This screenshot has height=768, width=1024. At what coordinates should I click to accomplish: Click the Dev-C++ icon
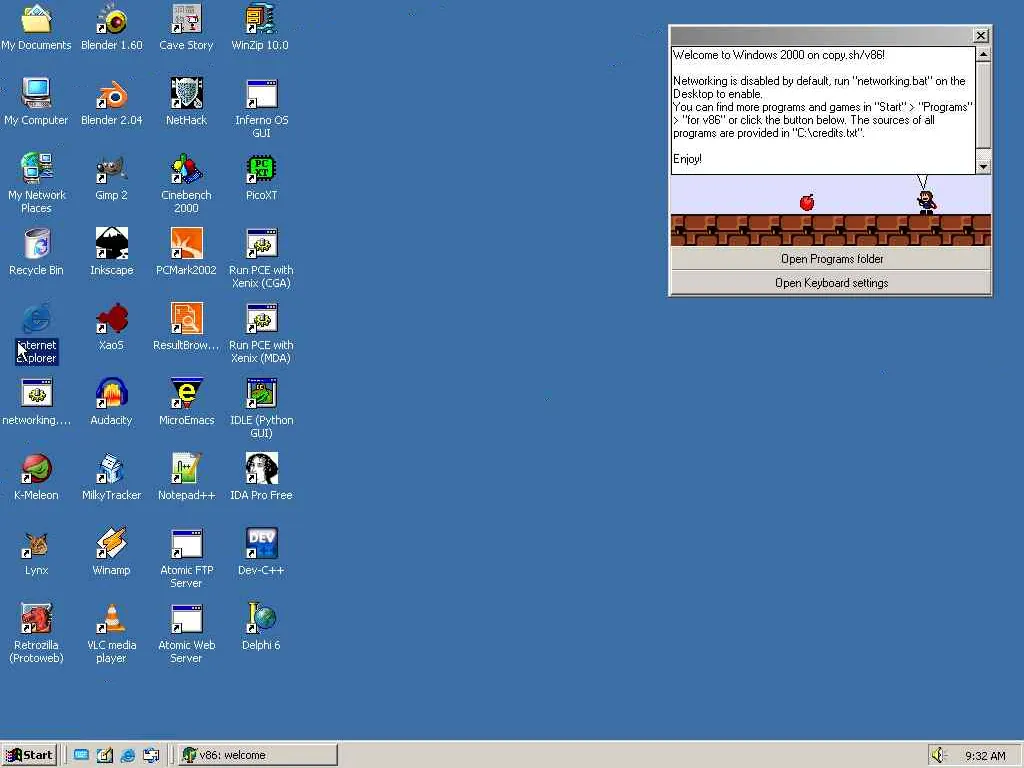[261, 544]
